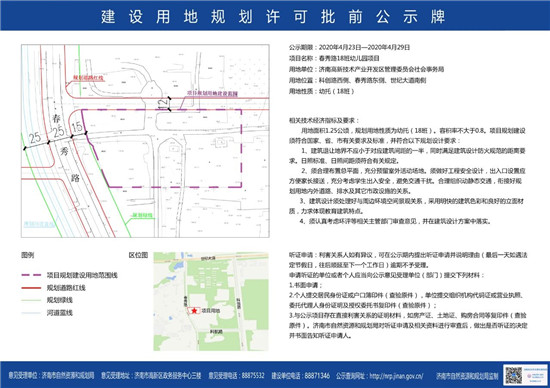Click the green 规划绿线 legend line sample

31,300
